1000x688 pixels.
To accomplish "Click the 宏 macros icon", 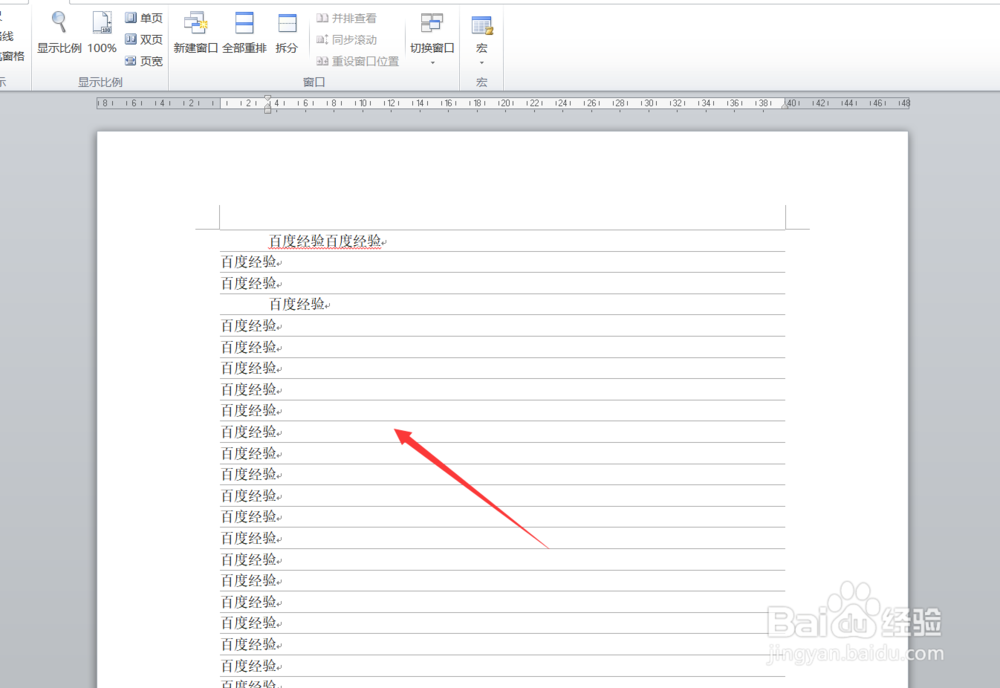I will click(x=482, y=26).
